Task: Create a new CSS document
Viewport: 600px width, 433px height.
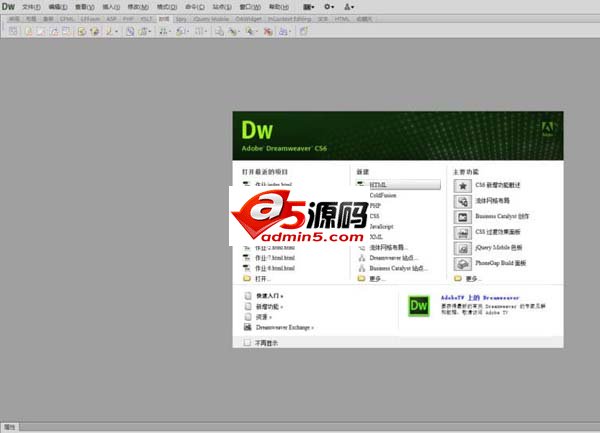Action: click(x=374, y=216)
